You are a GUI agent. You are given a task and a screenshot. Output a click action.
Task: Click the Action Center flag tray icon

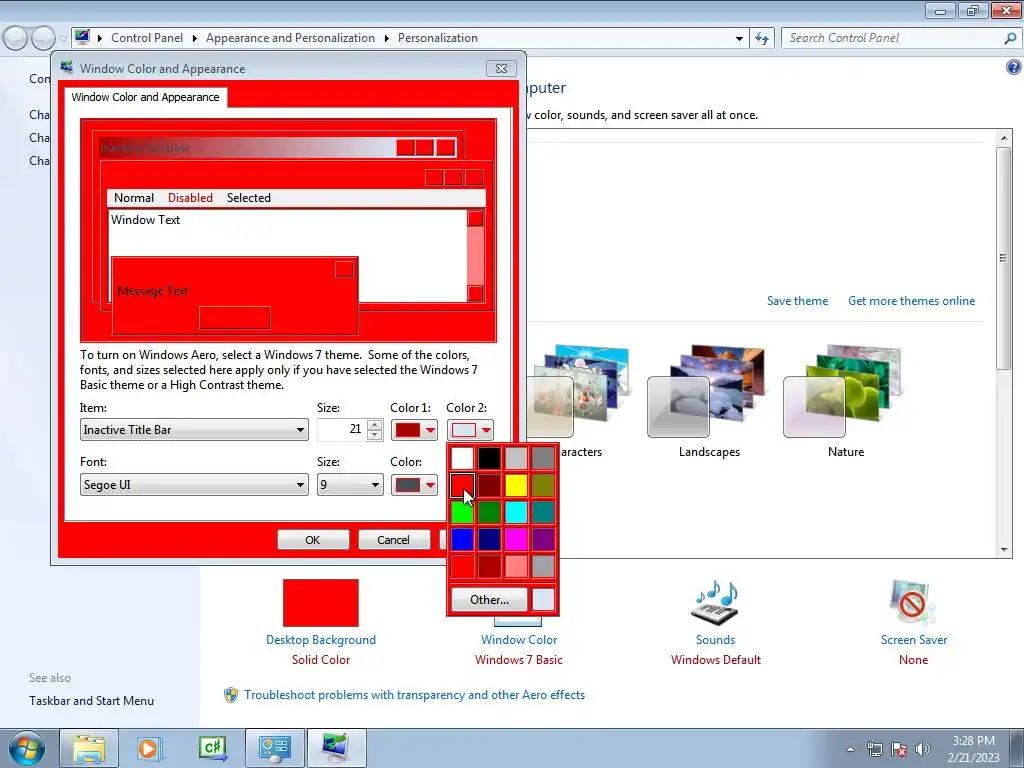[899, 749]
